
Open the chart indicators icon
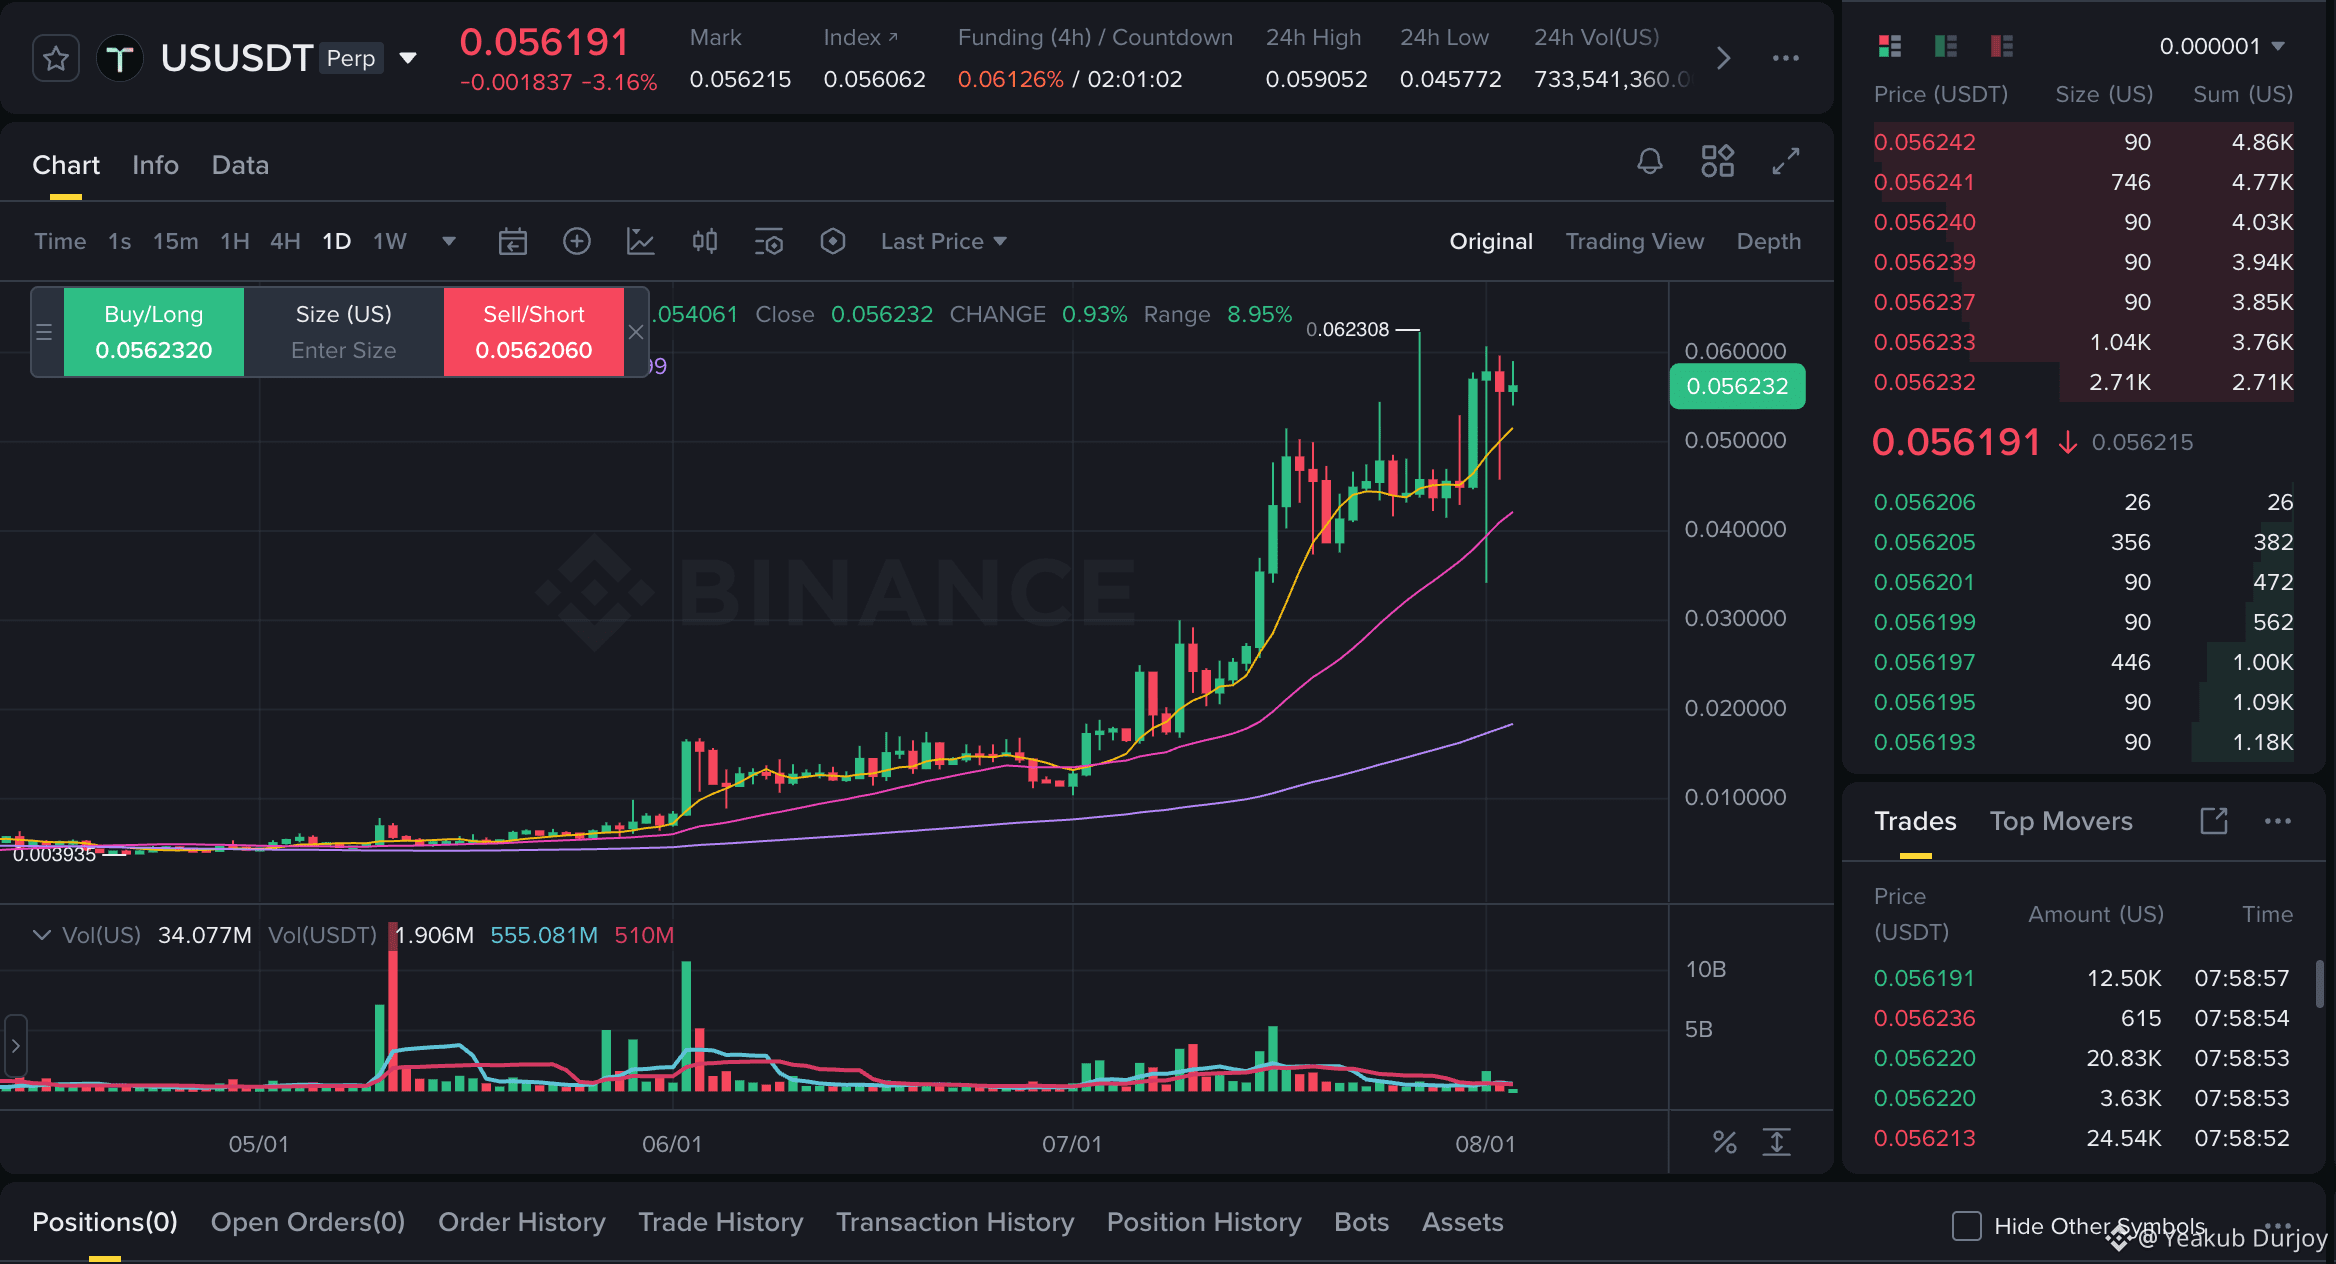[x=641, y=241]
